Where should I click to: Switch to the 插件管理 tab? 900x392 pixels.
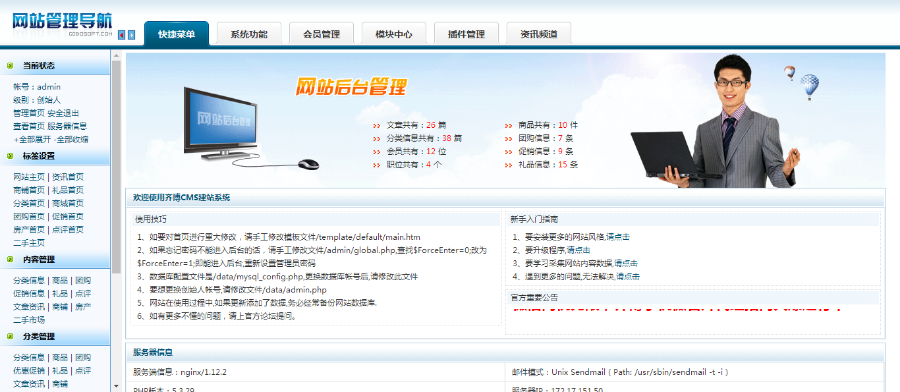click(466, 34)
